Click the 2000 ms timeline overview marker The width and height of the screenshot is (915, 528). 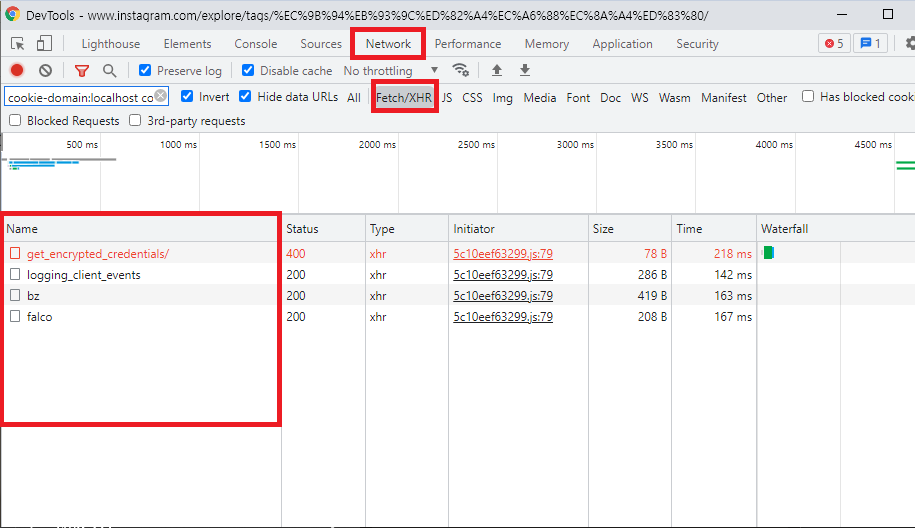(x=377, y=144)
